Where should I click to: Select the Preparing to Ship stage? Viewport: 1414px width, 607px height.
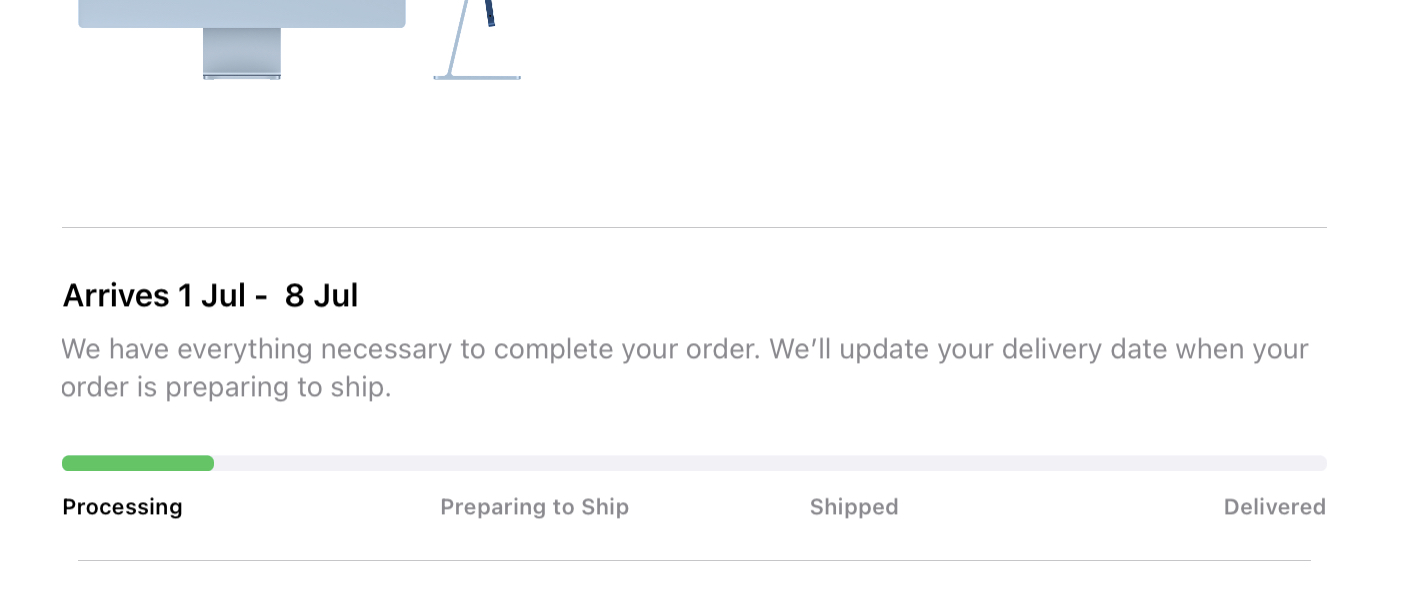click(x=534, y=507)
